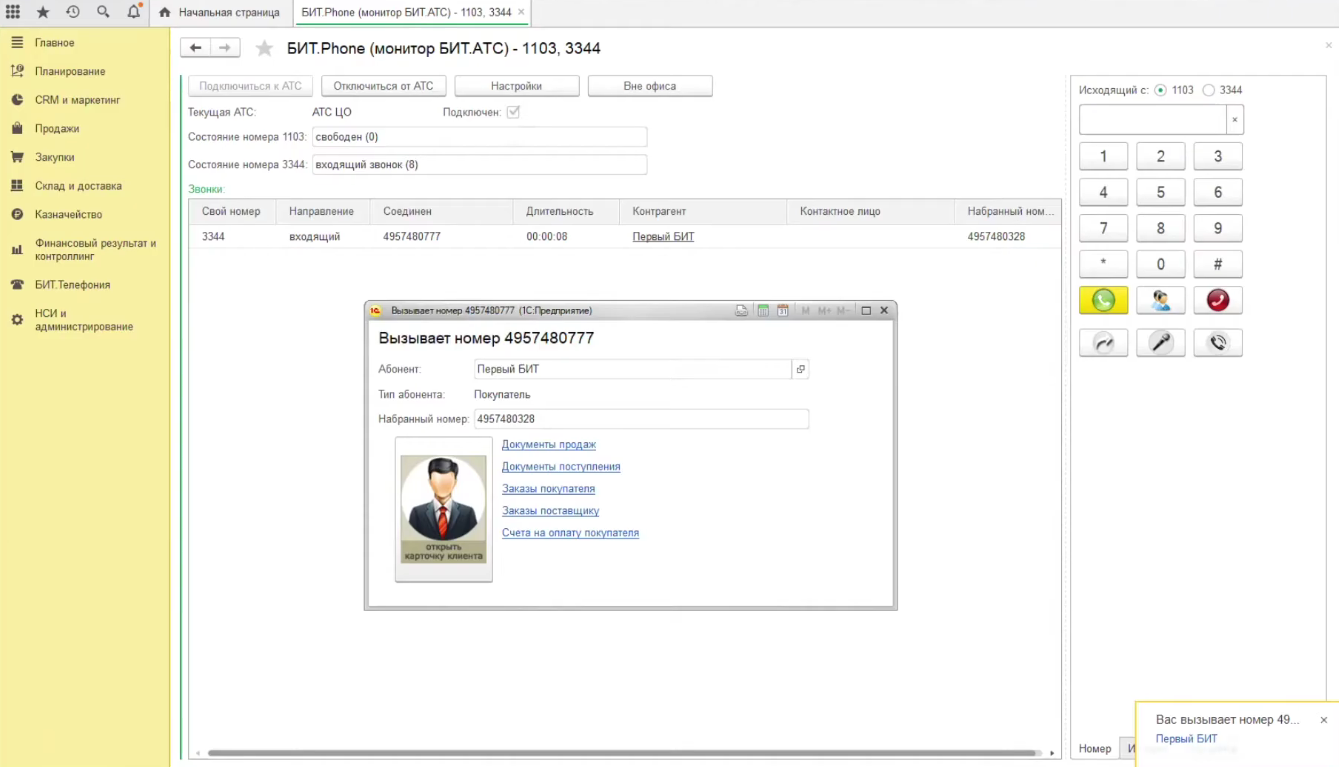Show the history clock icon
The image size is (1339, 767).
(73, 12)
